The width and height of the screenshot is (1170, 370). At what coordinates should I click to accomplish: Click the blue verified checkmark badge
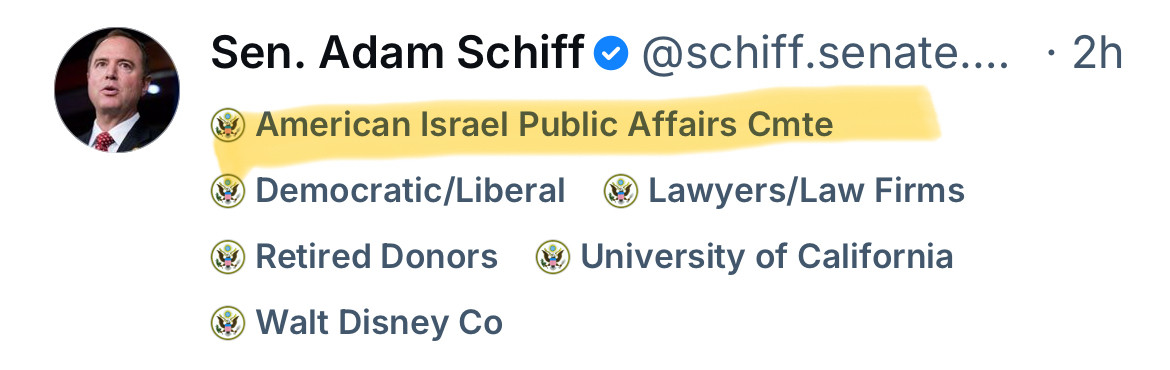[x=611, y=54]
